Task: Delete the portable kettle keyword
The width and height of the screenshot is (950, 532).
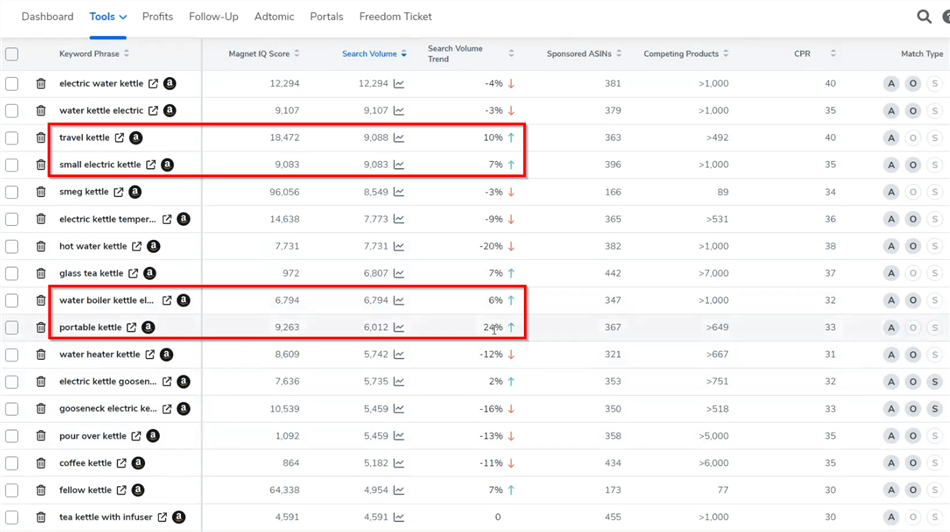Action: [x=41, y=327]
